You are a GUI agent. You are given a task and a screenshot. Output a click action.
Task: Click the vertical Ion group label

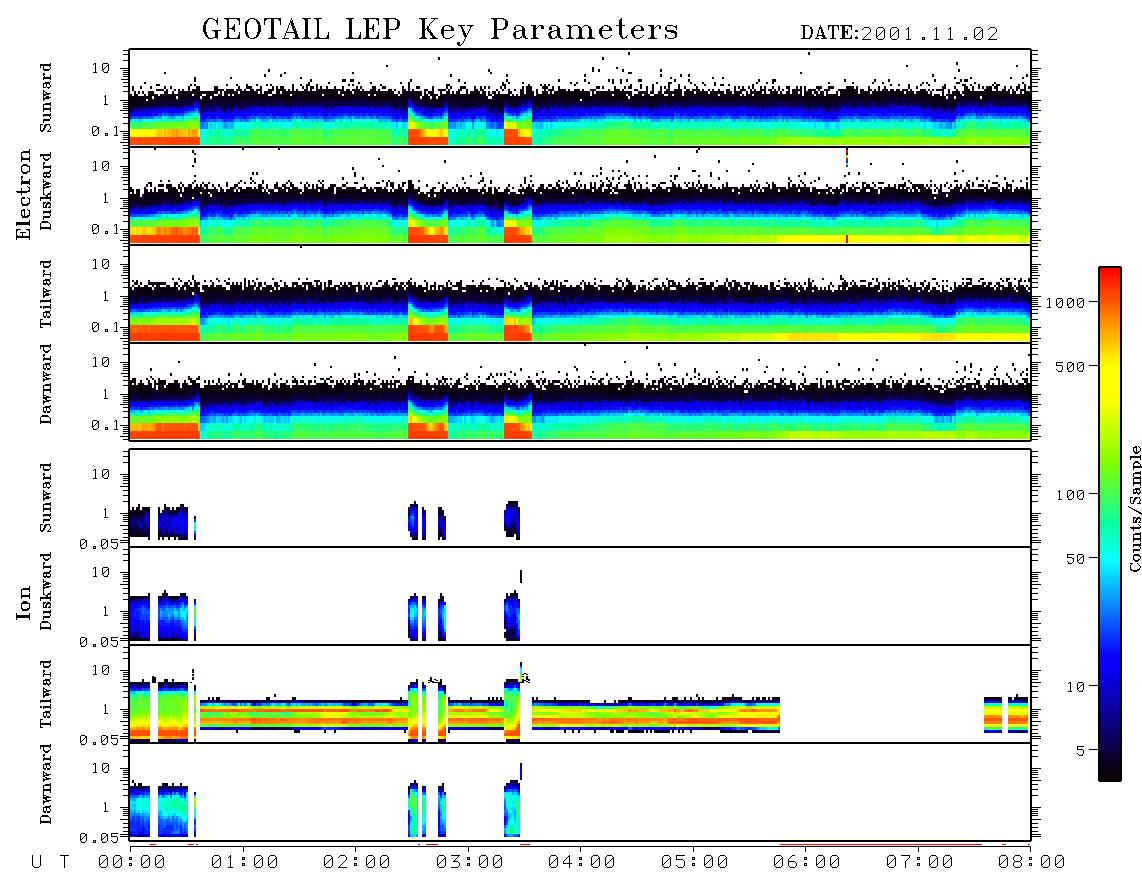tap(23, 602)
